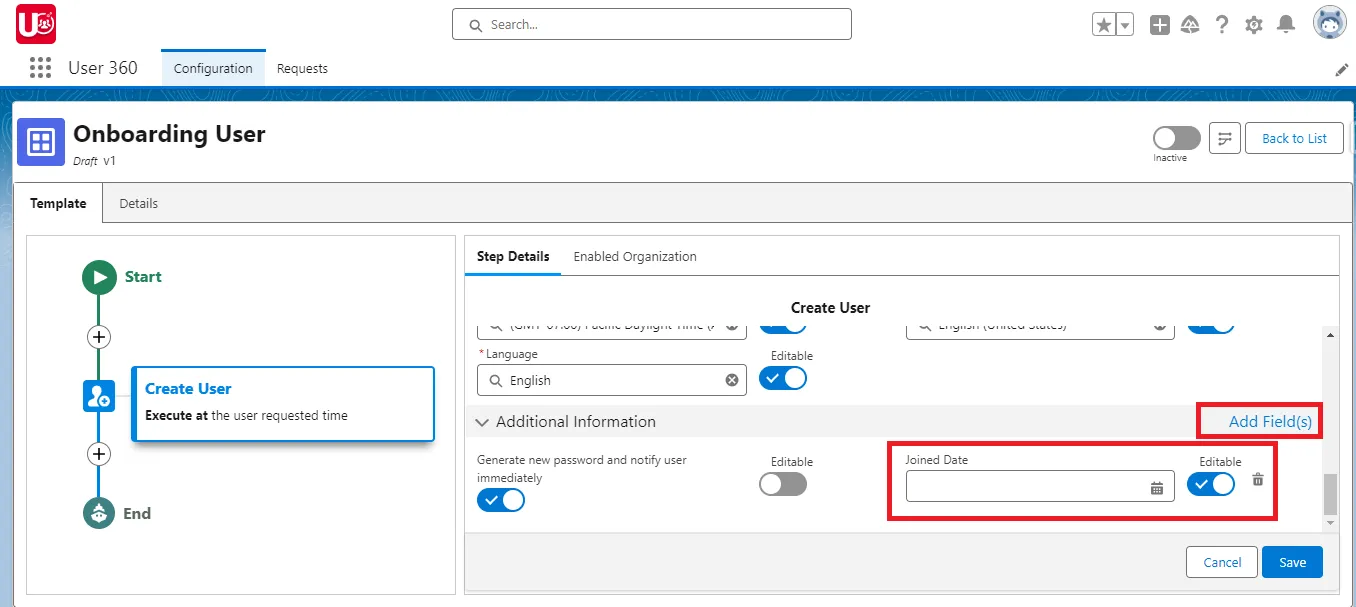Switch to the Requests tab
1356x607 pixels.
(x=302, y=68)
